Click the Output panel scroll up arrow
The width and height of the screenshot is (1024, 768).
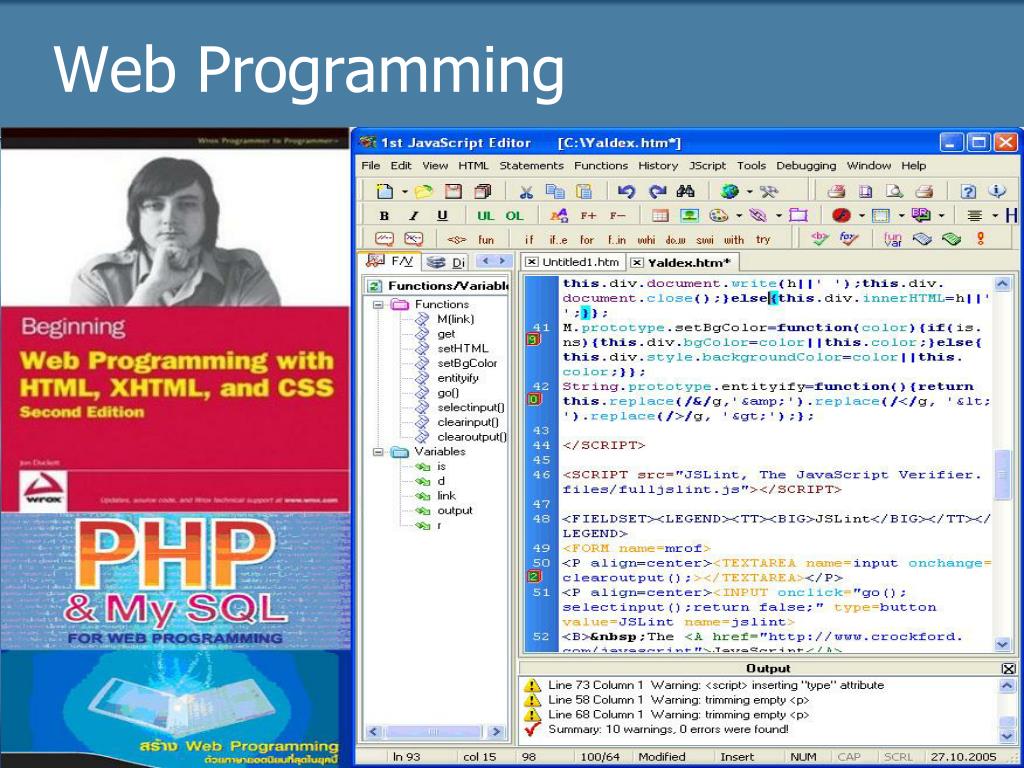(1007, 686)
